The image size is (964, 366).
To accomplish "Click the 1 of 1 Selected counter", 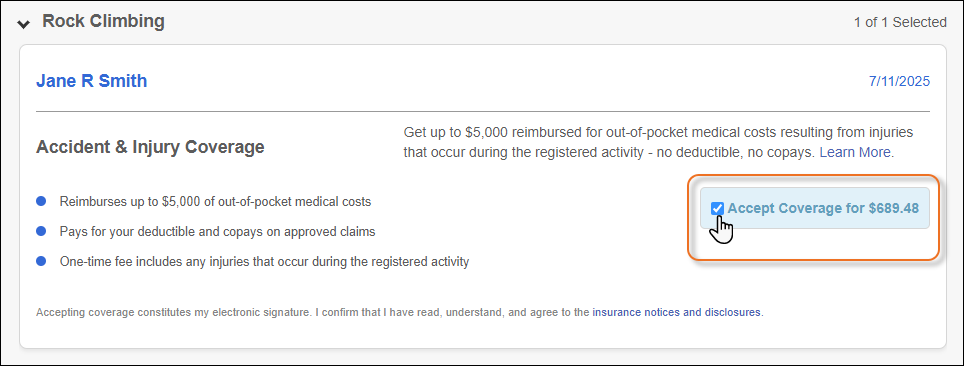I will 900,23.
